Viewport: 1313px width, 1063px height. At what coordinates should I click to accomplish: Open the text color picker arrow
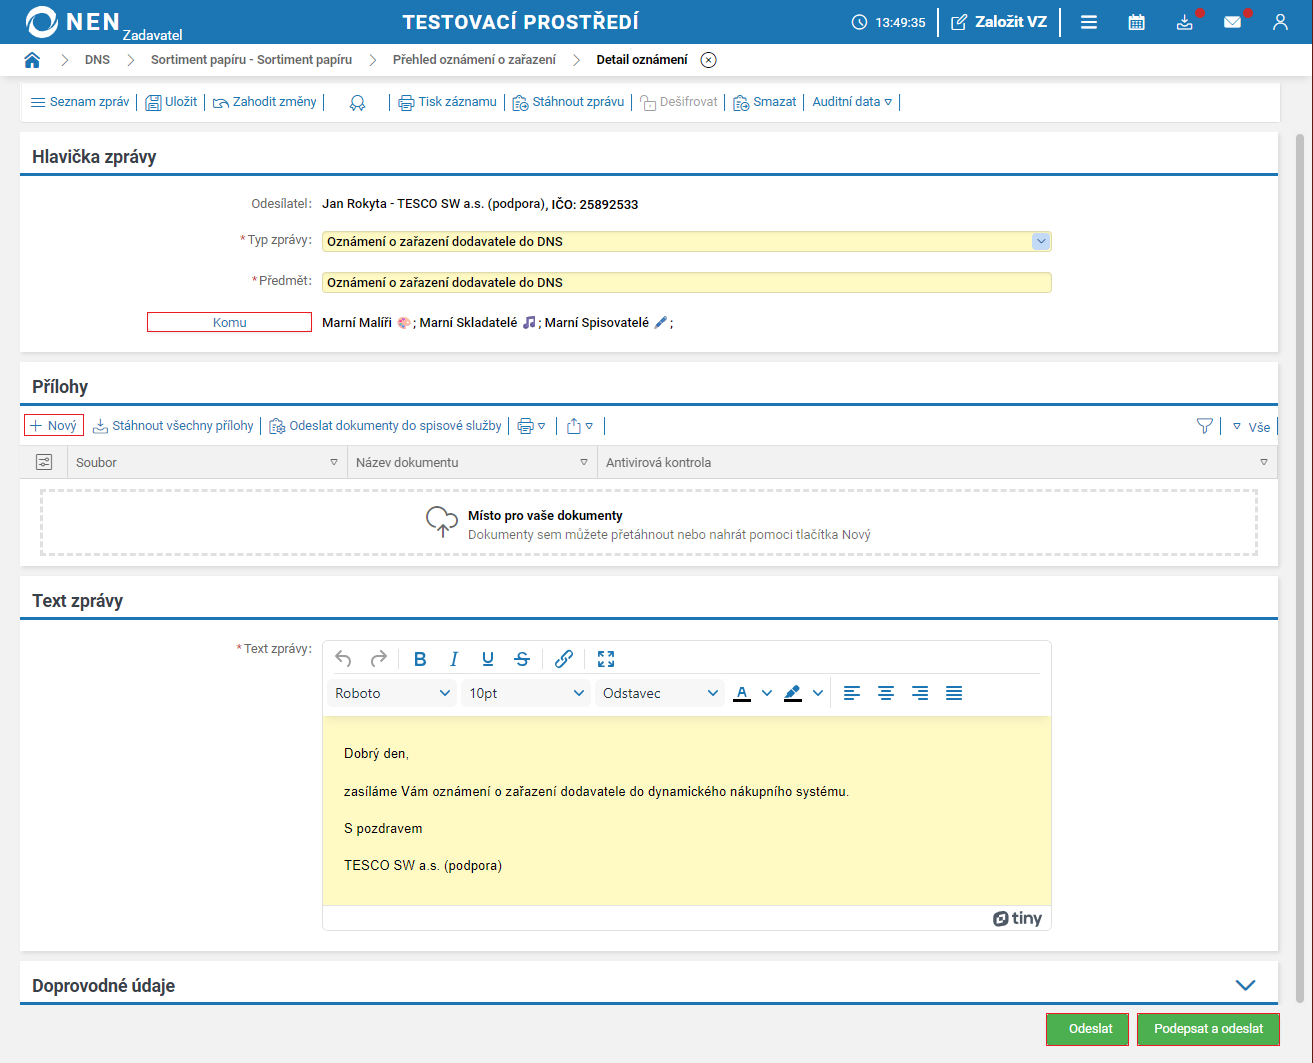(x=767, y=693)
